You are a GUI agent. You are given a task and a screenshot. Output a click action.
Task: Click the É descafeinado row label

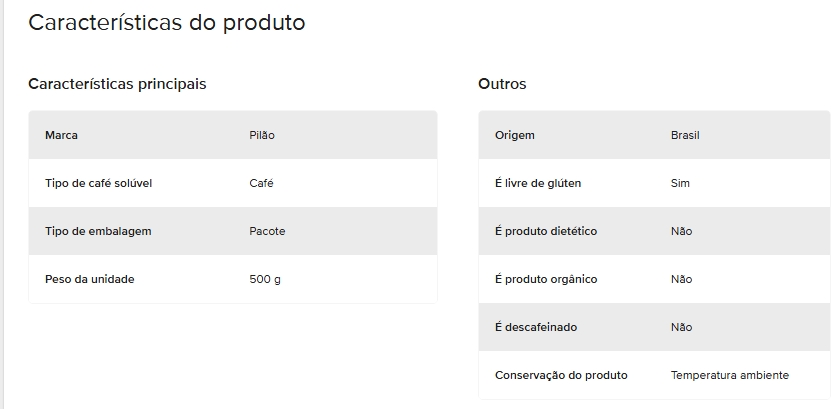point(536,327)
